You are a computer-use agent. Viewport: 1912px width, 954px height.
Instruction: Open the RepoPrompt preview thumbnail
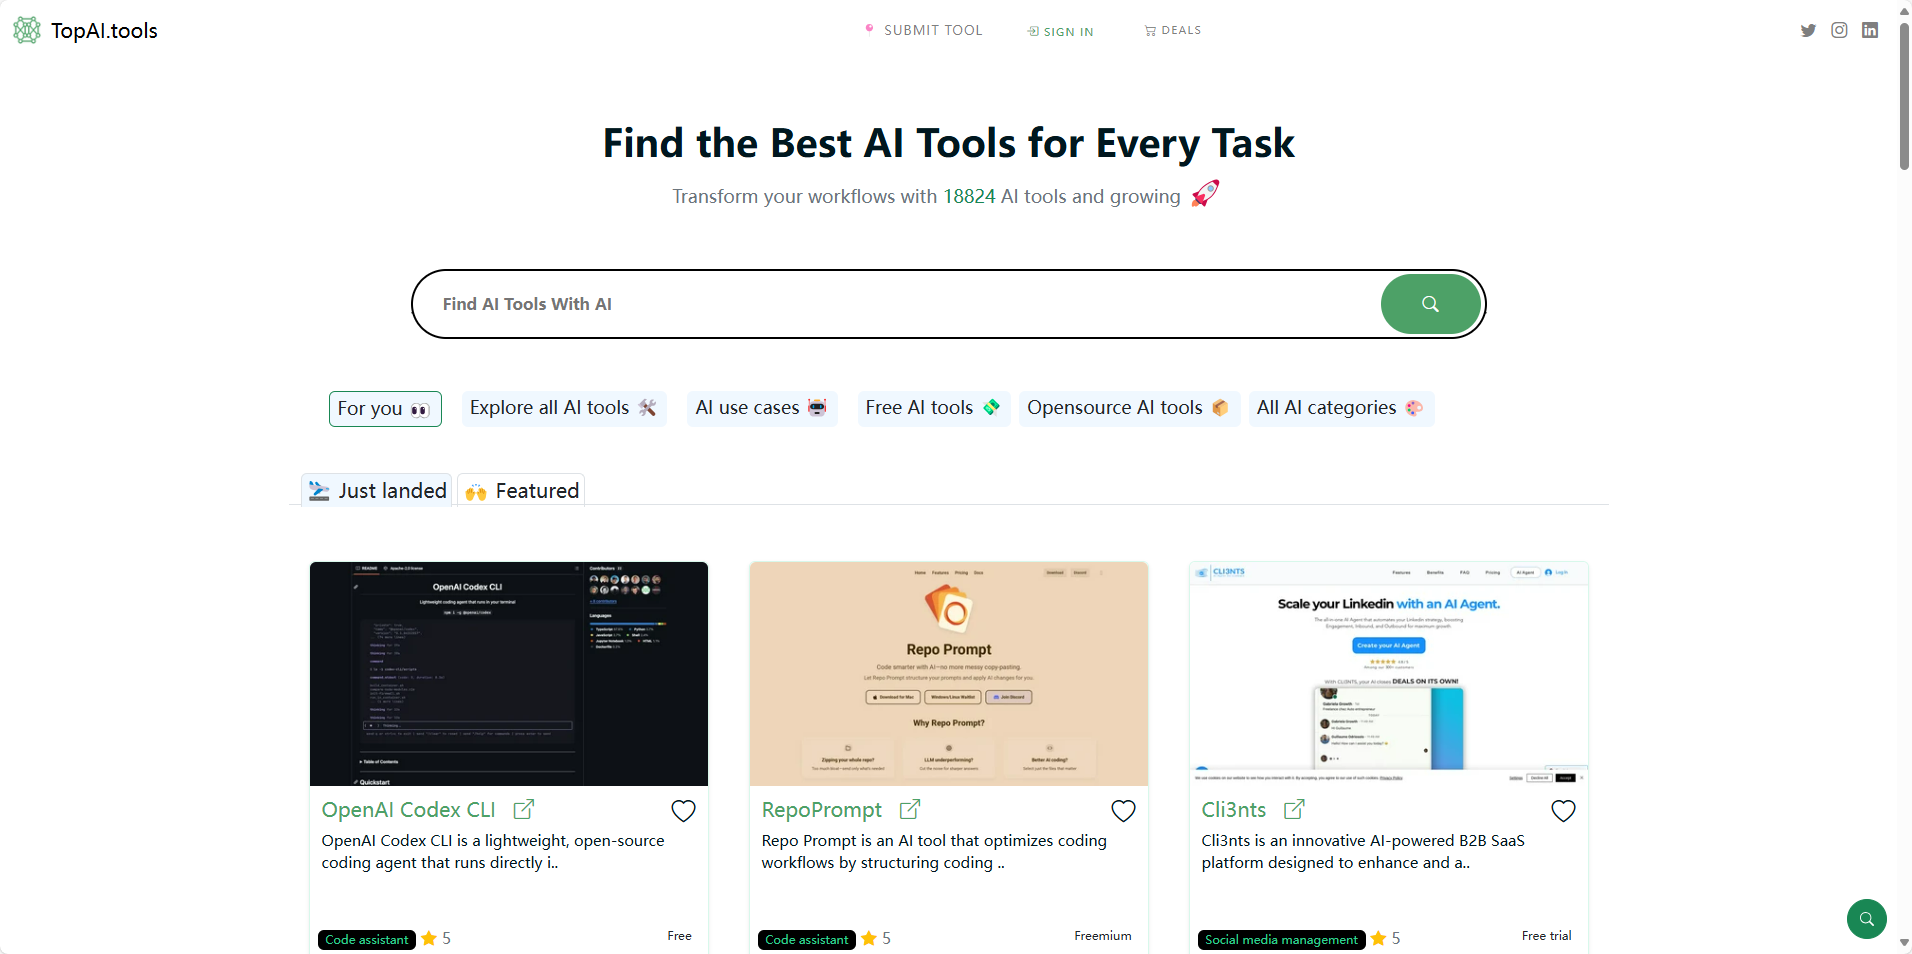pos(948,674)
